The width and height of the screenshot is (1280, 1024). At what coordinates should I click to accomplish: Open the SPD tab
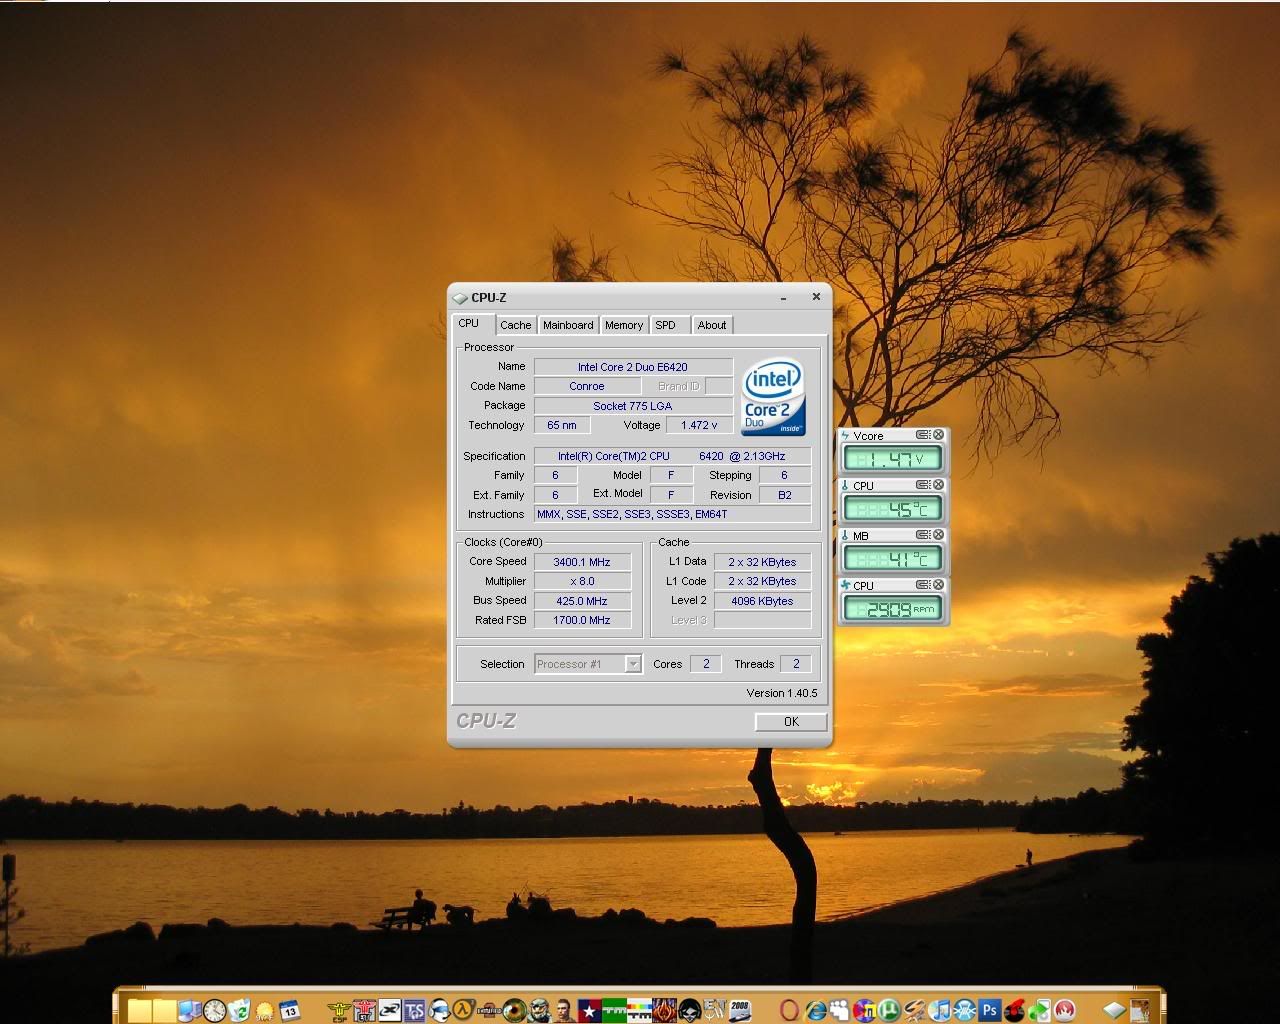click(665, 325)
